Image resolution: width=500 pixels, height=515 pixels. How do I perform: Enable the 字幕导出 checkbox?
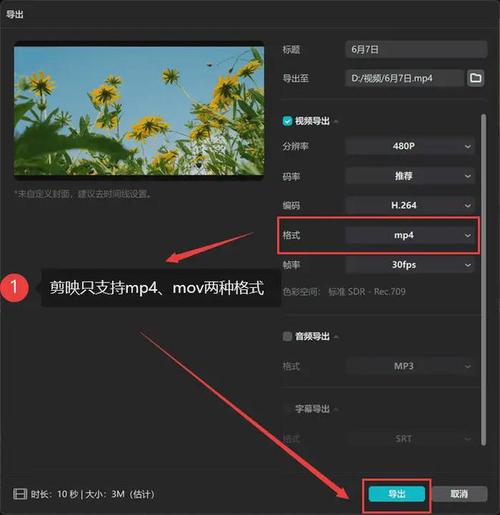(x=287, y=409)
